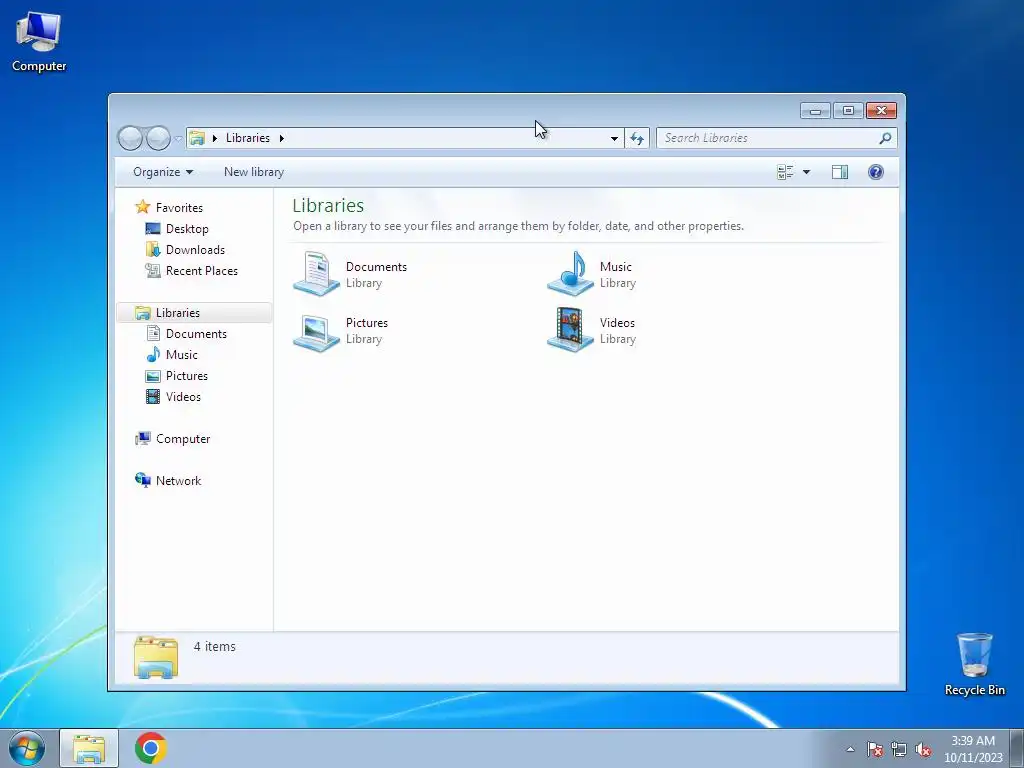Click the search magnifier icon

(x=885, y=138)
